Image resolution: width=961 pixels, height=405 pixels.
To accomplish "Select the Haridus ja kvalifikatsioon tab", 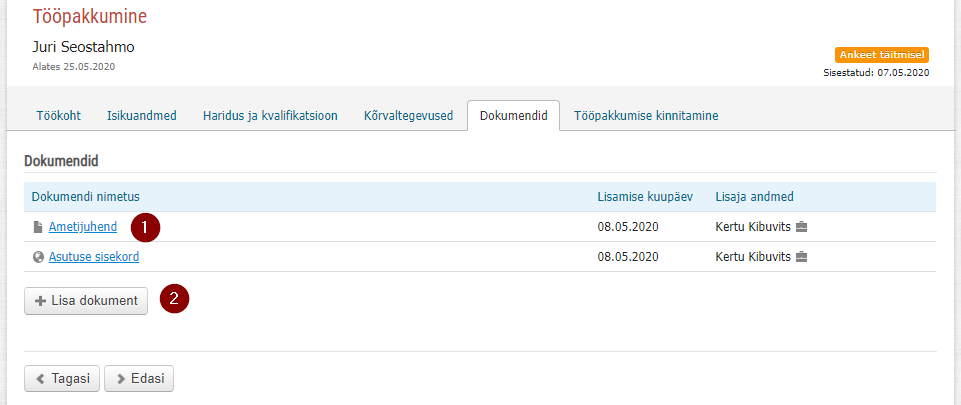I will 270,116.
